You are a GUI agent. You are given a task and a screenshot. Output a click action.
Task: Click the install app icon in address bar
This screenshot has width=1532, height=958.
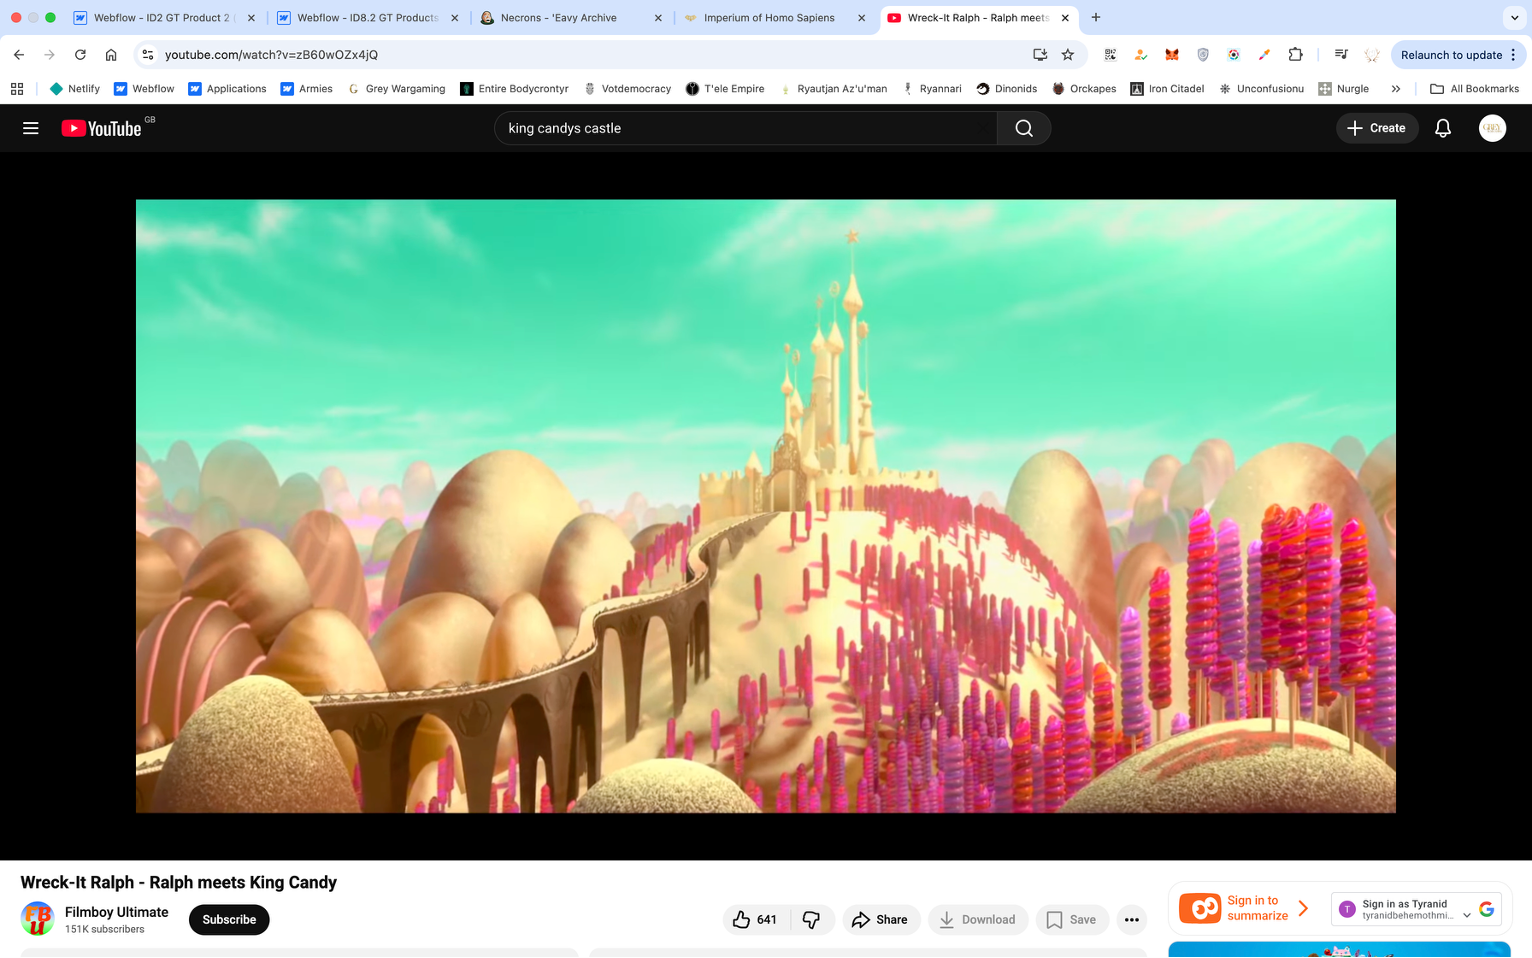click(1040, 55)
